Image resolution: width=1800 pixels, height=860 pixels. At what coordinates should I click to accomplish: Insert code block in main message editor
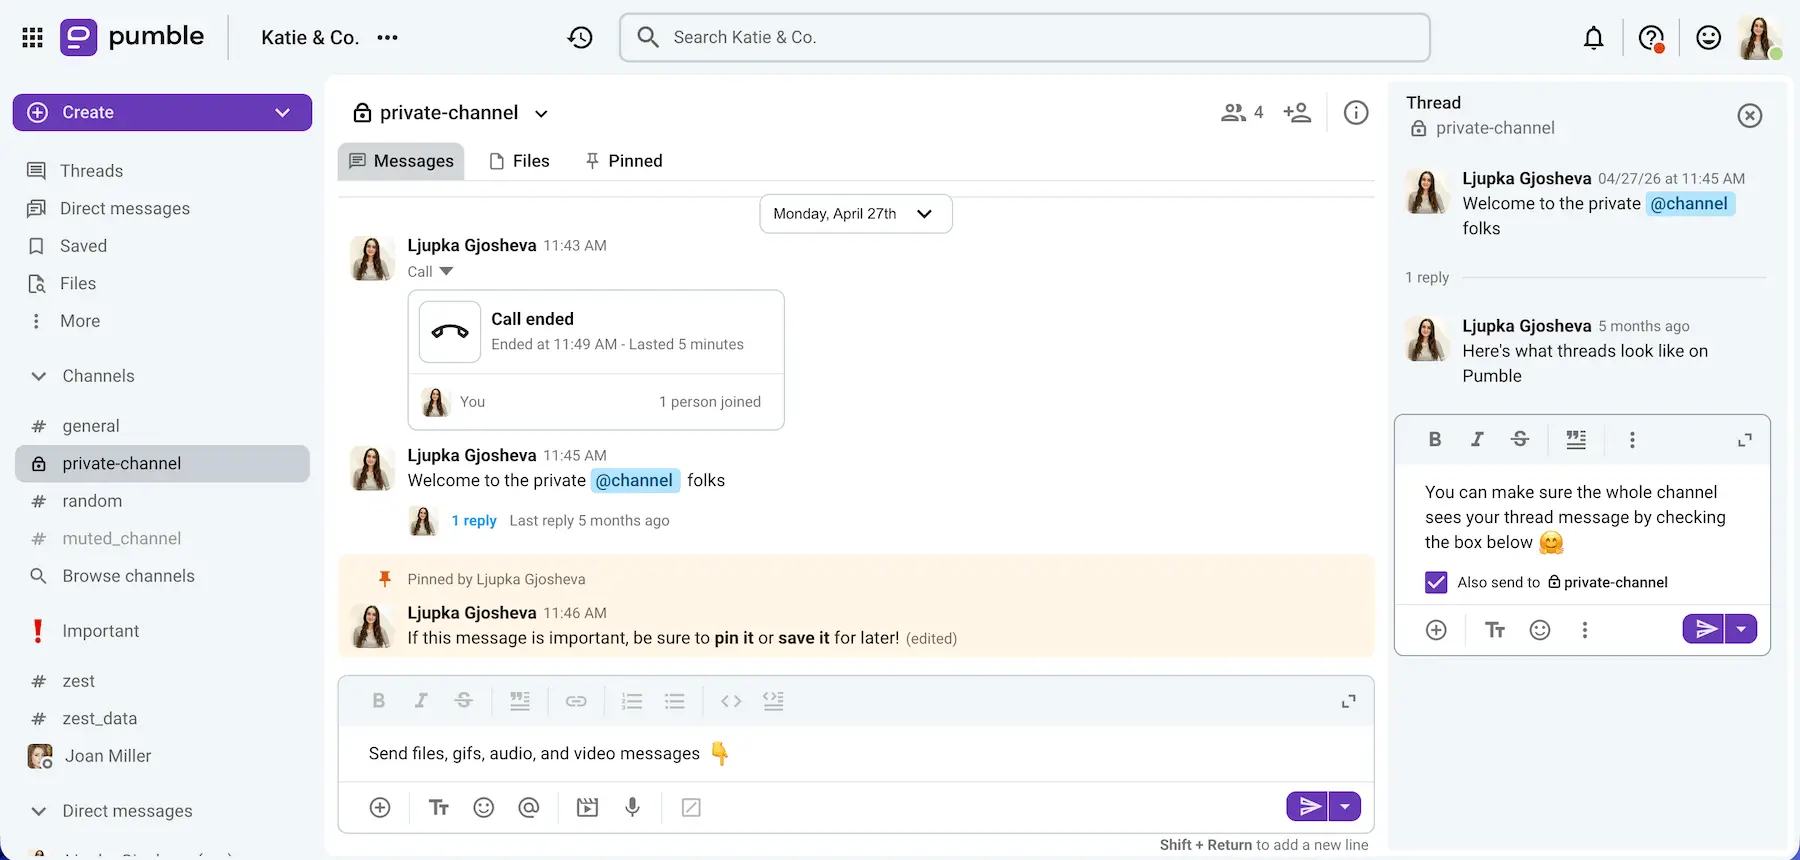(x=773, y=701)
